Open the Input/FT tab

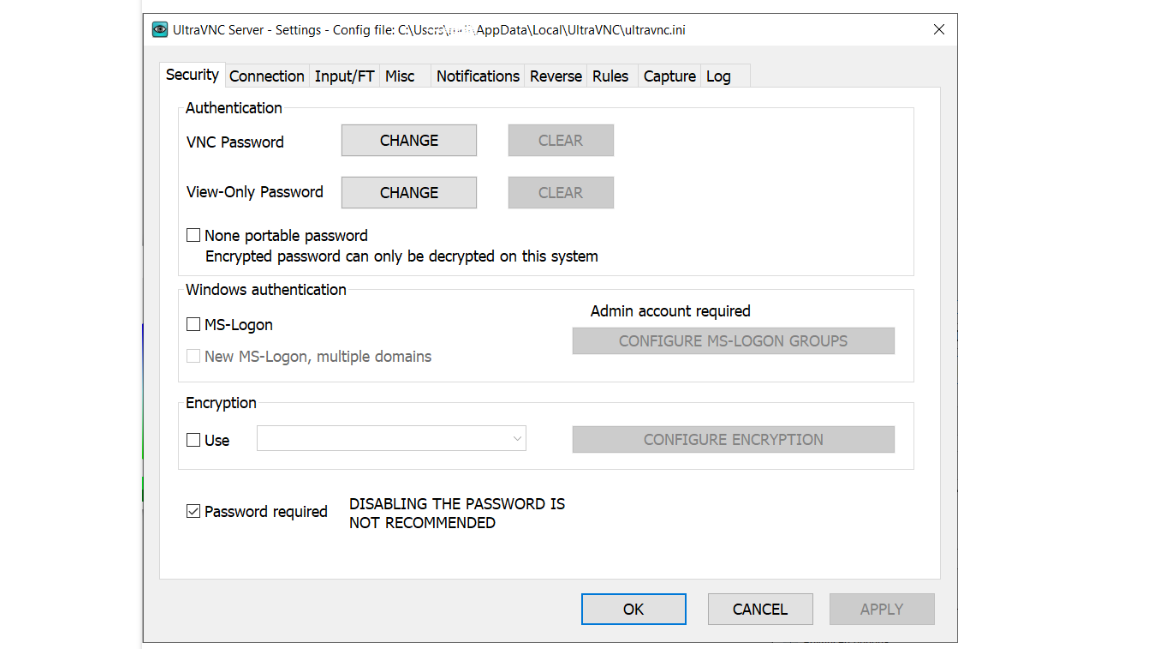point(344,76)
